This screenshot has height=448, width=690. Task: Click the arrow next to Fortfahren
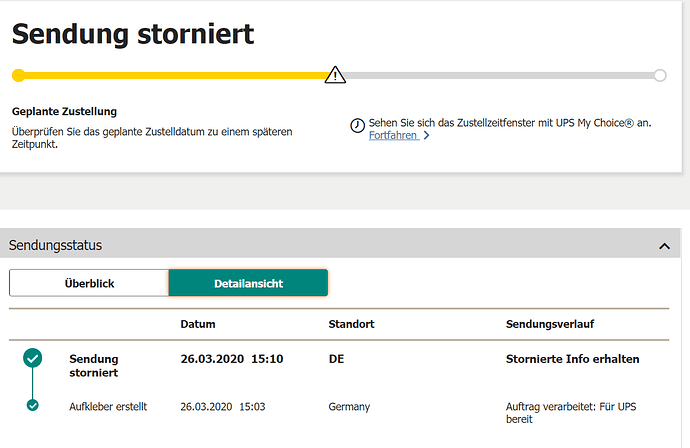click(426, 135)
